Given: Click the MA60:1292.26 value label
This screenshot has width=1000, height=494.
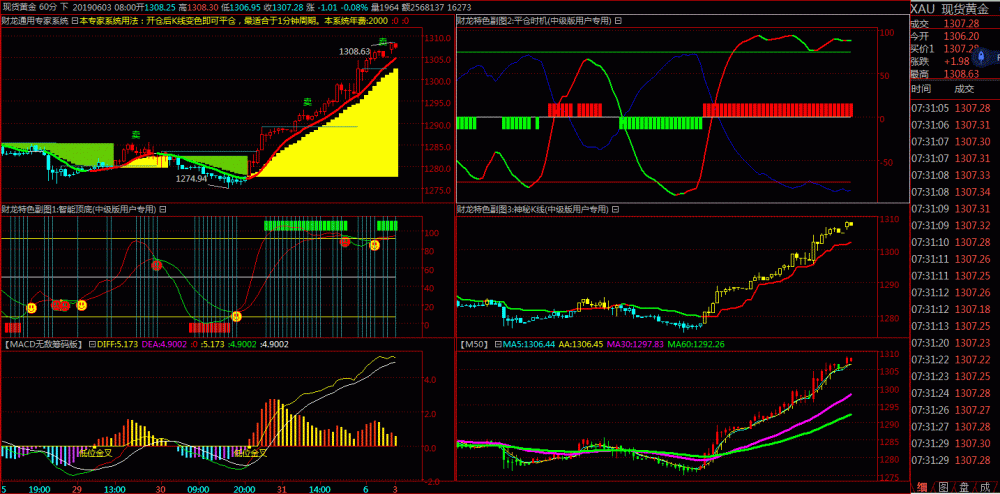Looking at the screenshot, I should point(697,344).
